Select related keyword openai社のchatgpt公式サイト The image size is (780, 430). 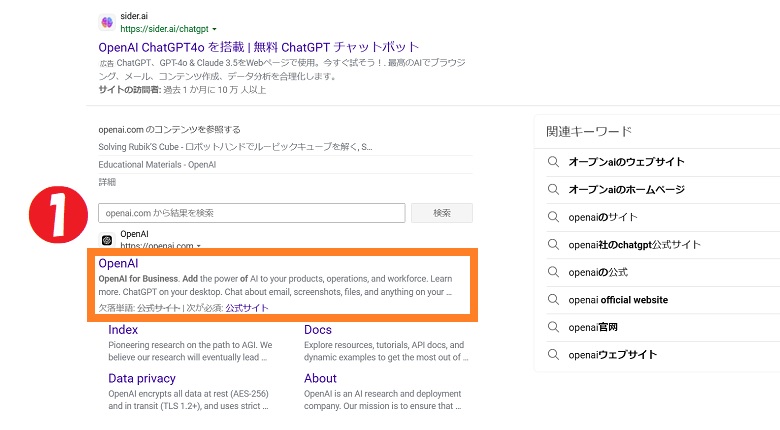pyautogui.click(x=634, y=245)
